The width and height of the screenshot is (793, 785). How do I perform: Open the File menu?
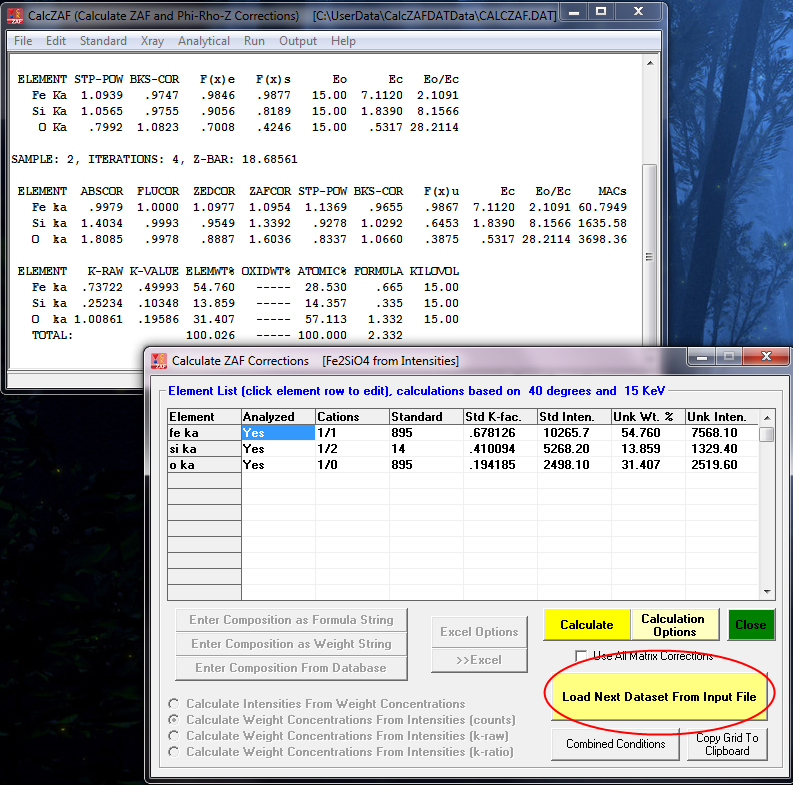tap(23, 41)
